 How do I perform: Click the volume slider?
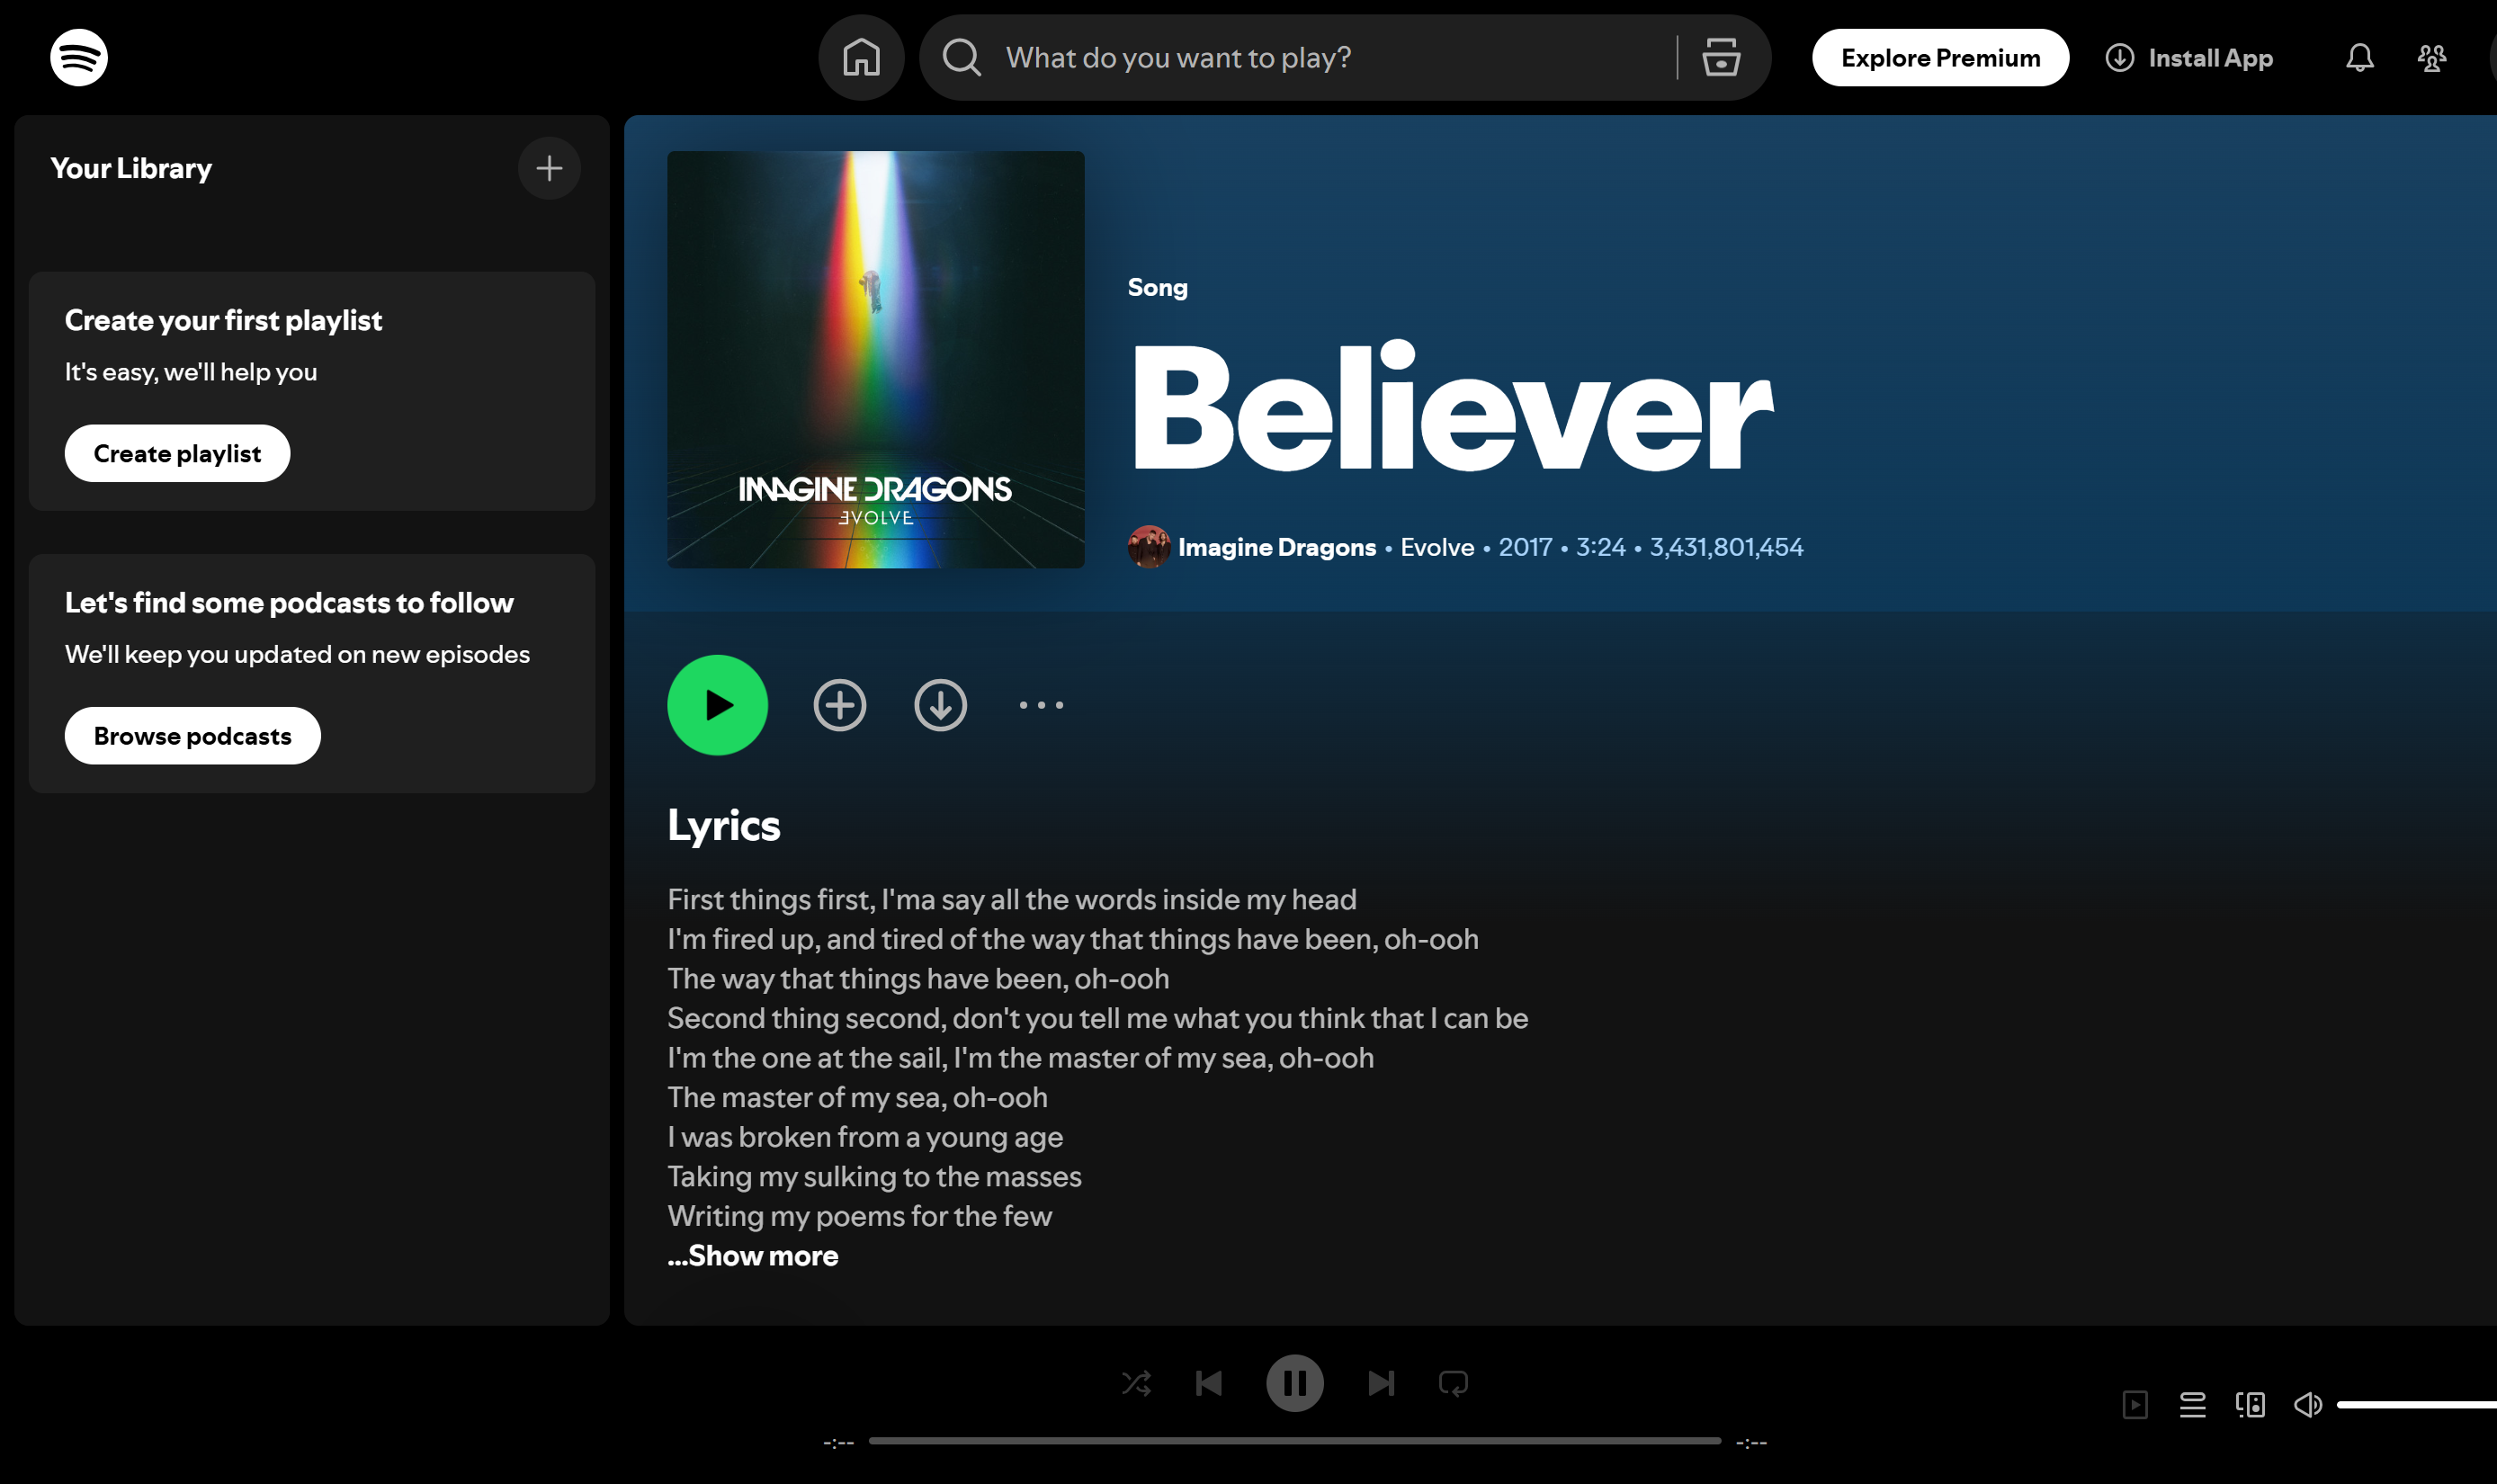click(2416, 1404)
